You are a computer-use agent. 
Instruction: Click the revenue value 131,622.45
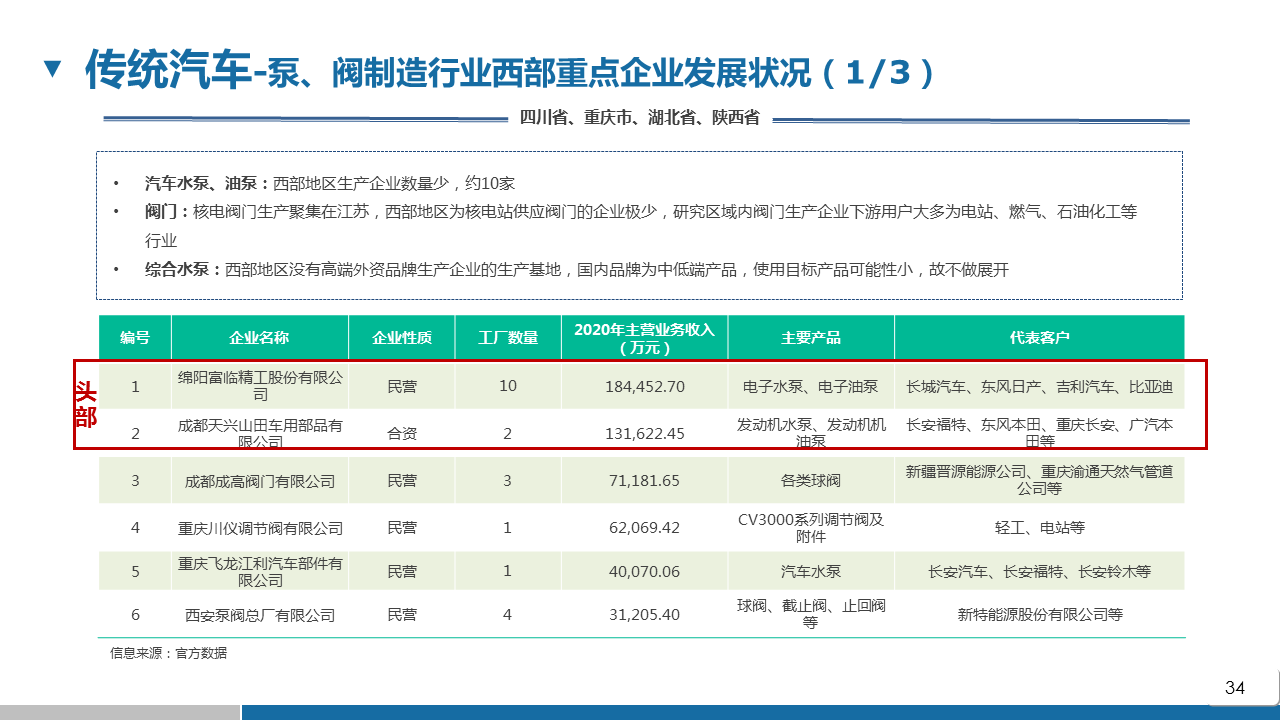click(x=644, y=434)
